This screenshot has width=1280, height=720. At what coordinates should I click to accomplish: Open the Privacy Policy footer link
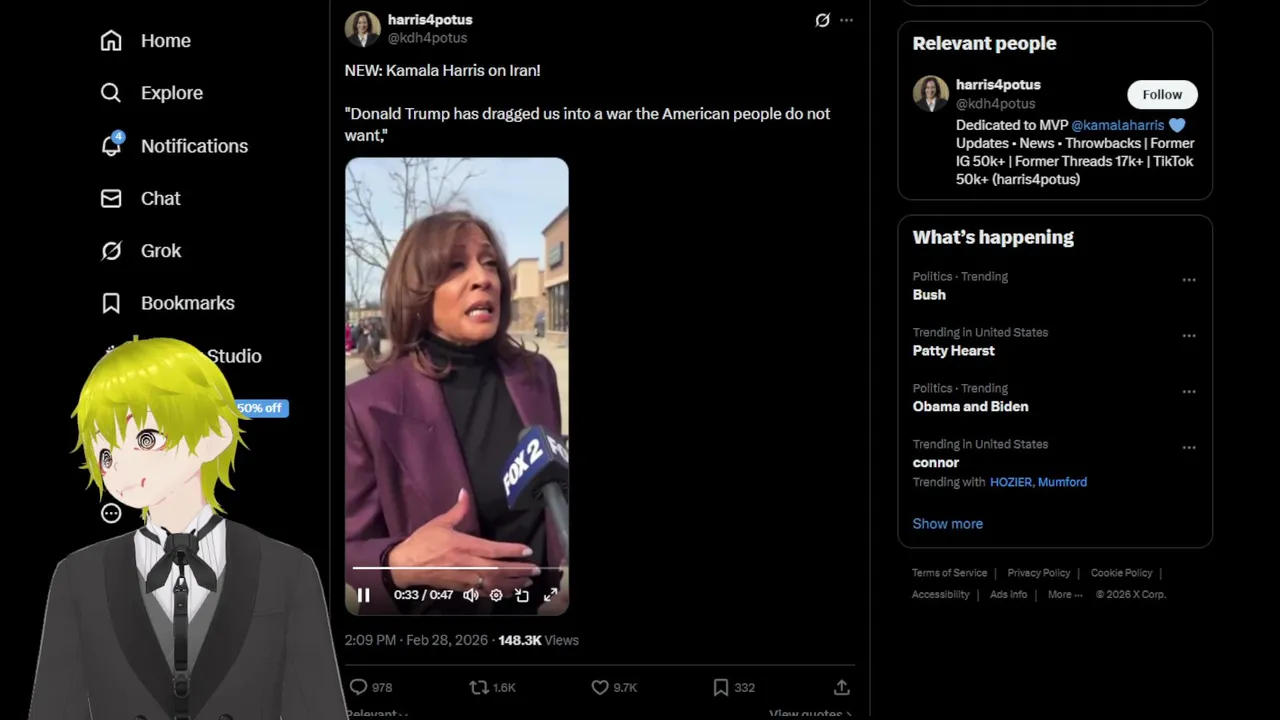1038,573
